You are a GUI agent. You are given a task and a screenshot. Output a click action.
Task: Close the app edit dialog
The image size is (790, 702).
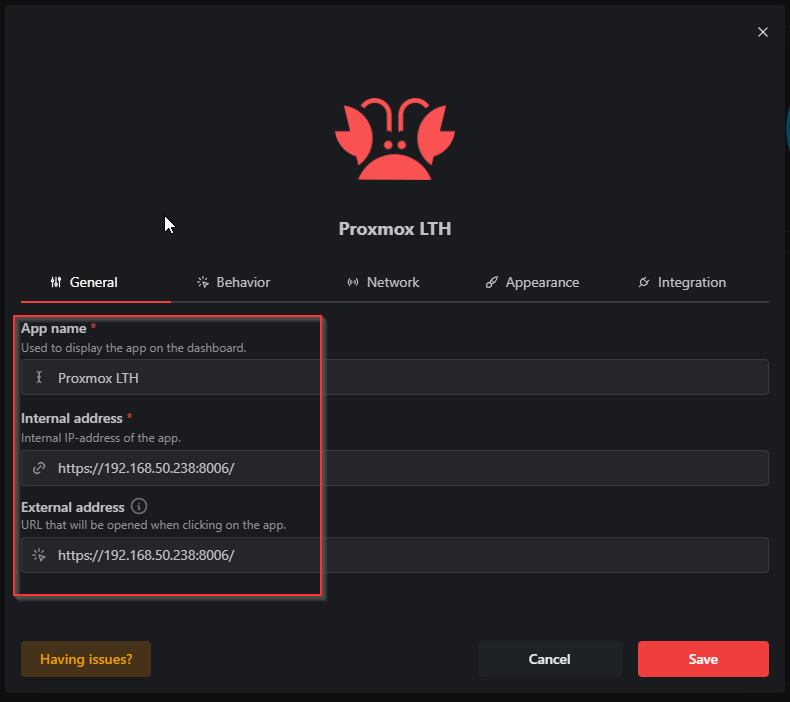[763, 32]
